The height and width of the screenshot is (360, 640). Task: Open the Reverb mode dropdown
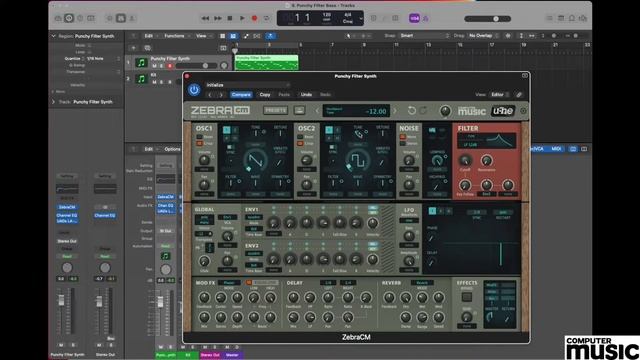click(422, 282)
